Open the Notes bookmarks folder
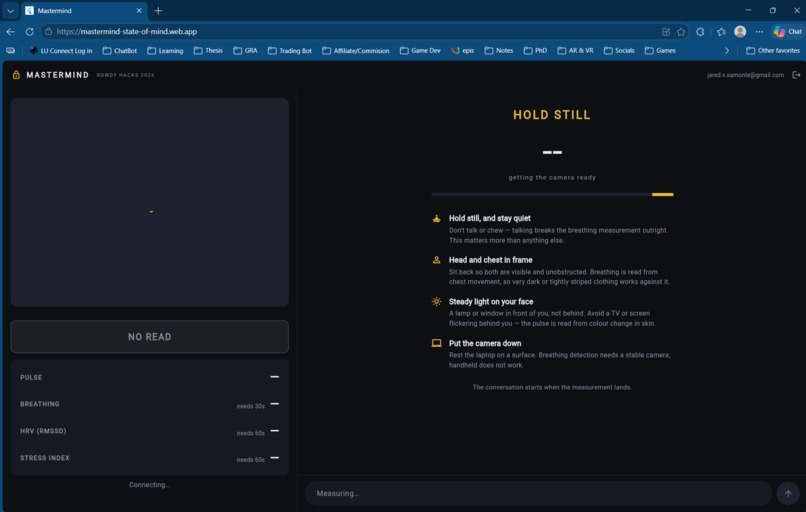 click(499, 50)
